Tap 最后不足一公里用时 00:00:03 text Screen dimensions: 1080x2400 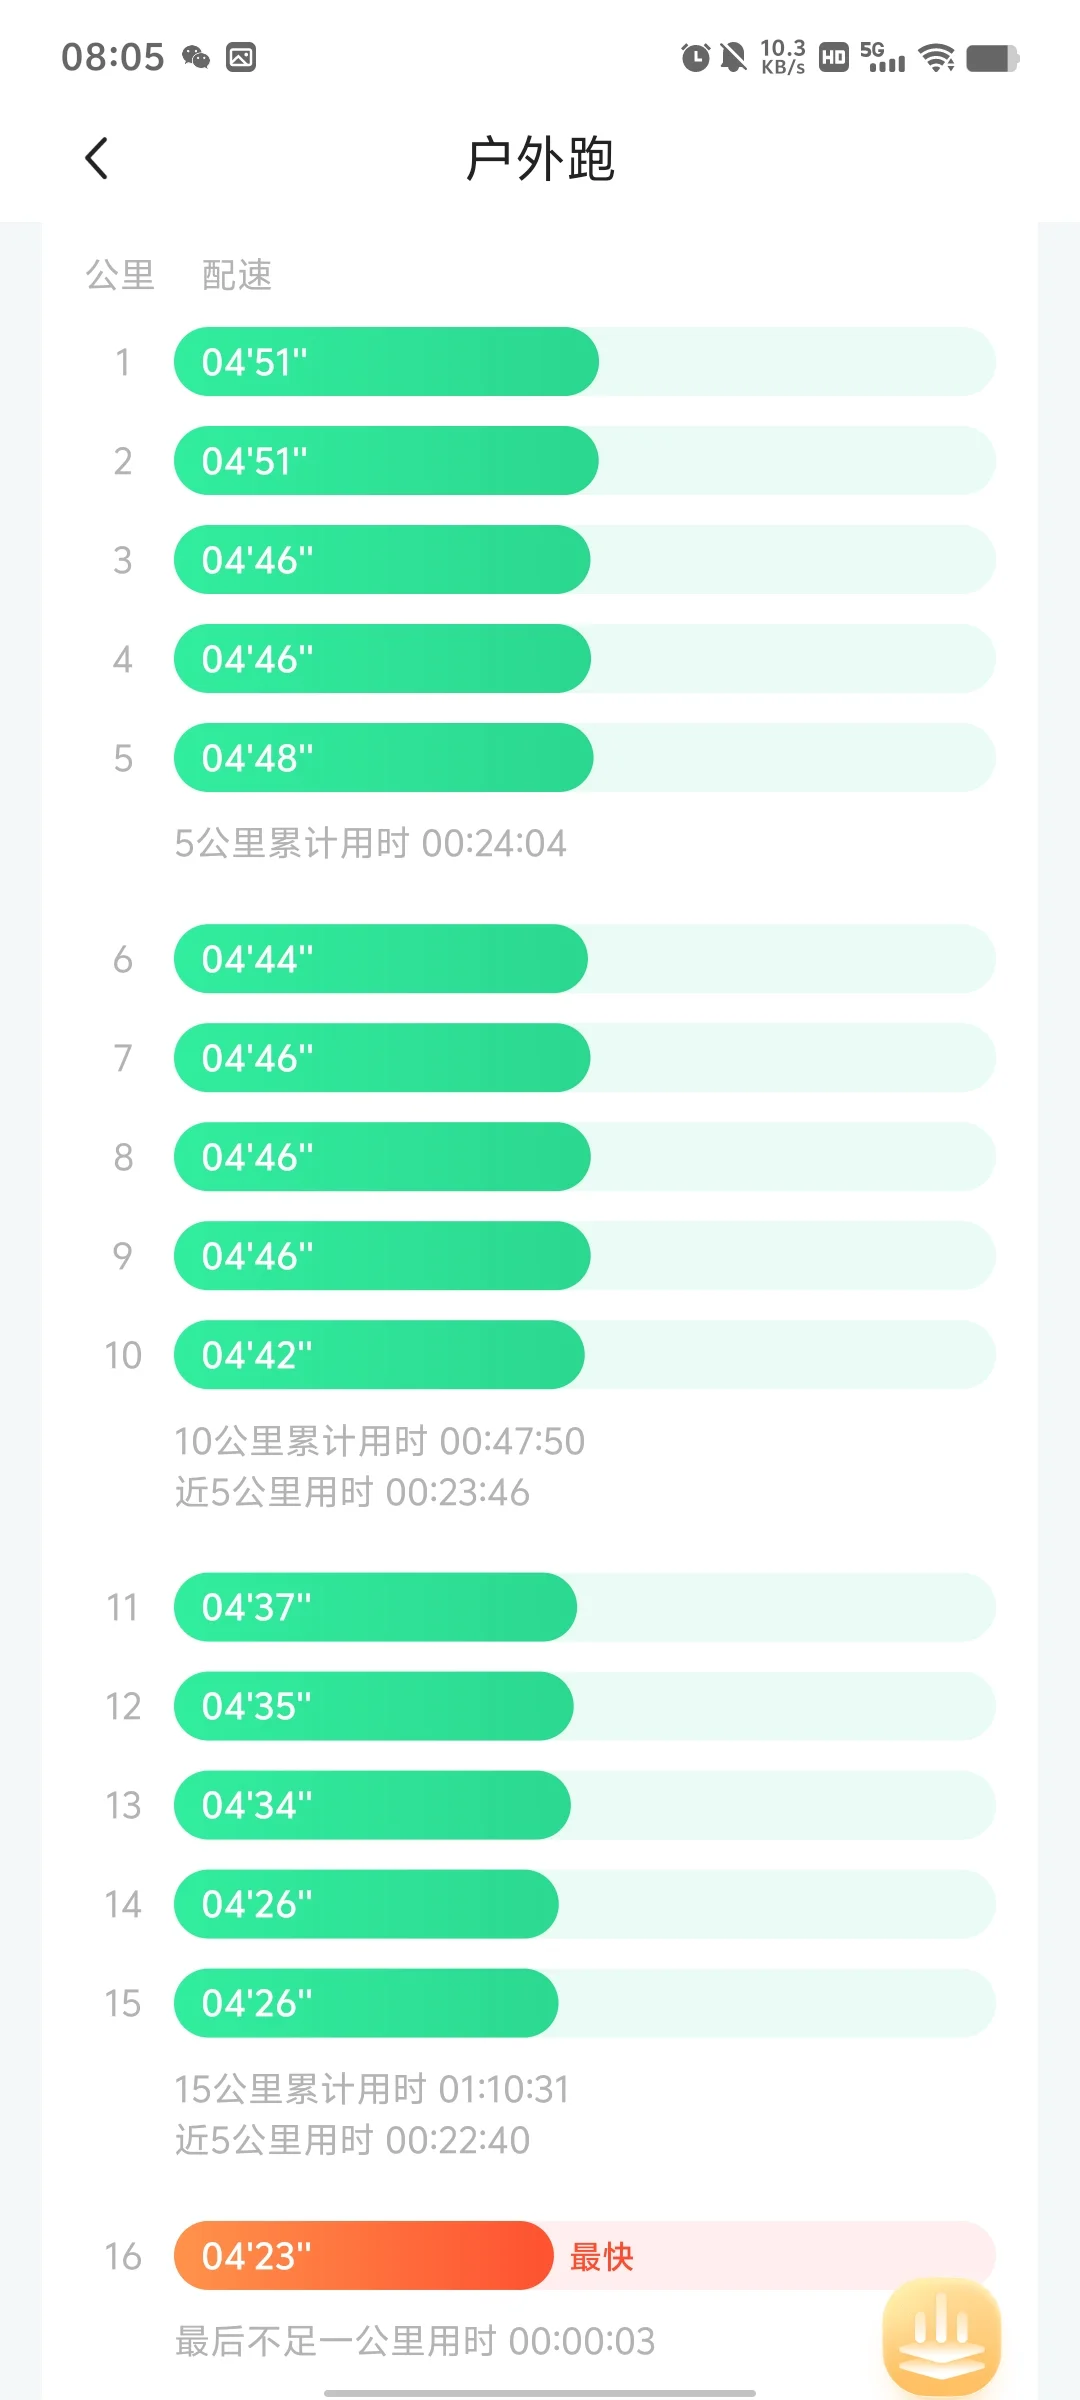pyautogui.click(x=415, y=2340)
